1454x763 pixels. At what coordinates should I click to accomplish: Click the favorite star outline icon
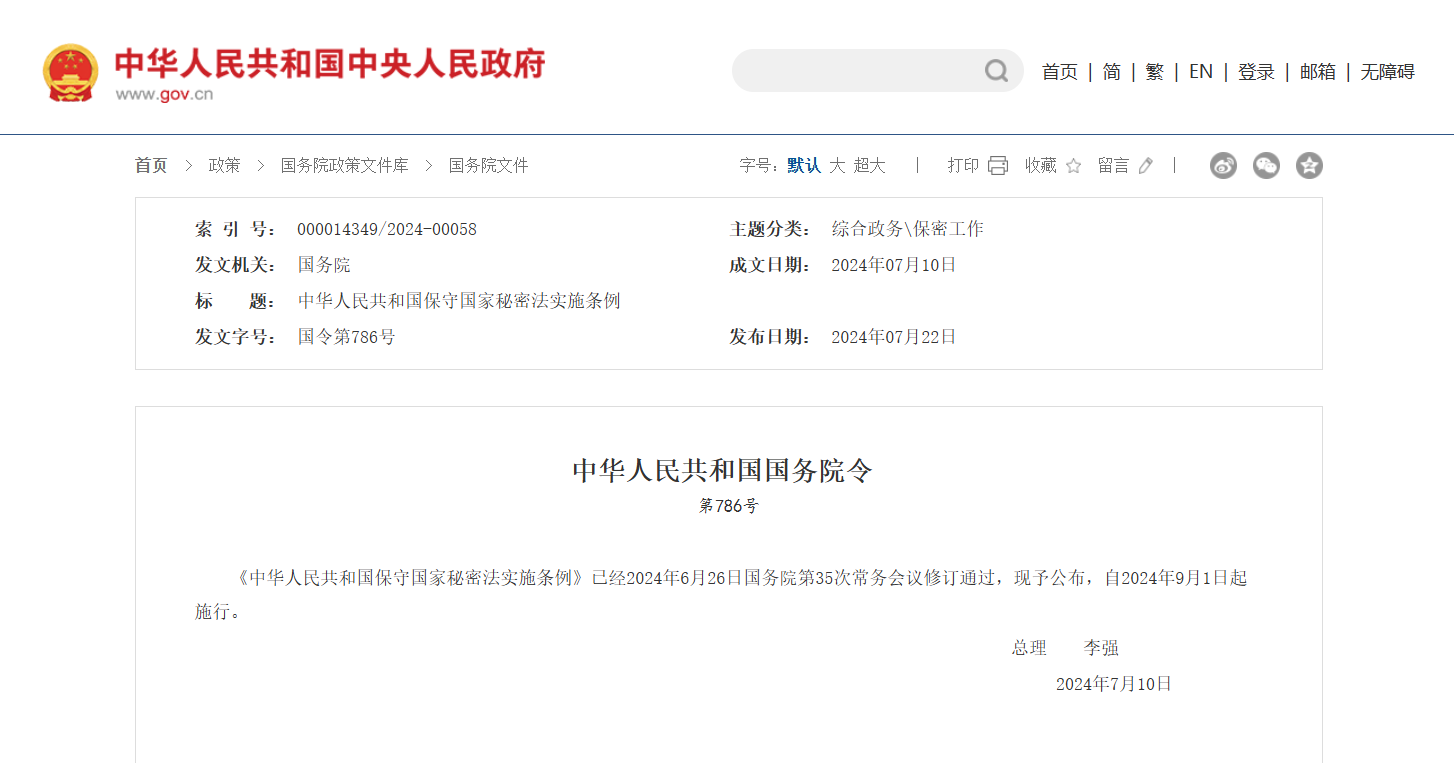(1073, 166)
